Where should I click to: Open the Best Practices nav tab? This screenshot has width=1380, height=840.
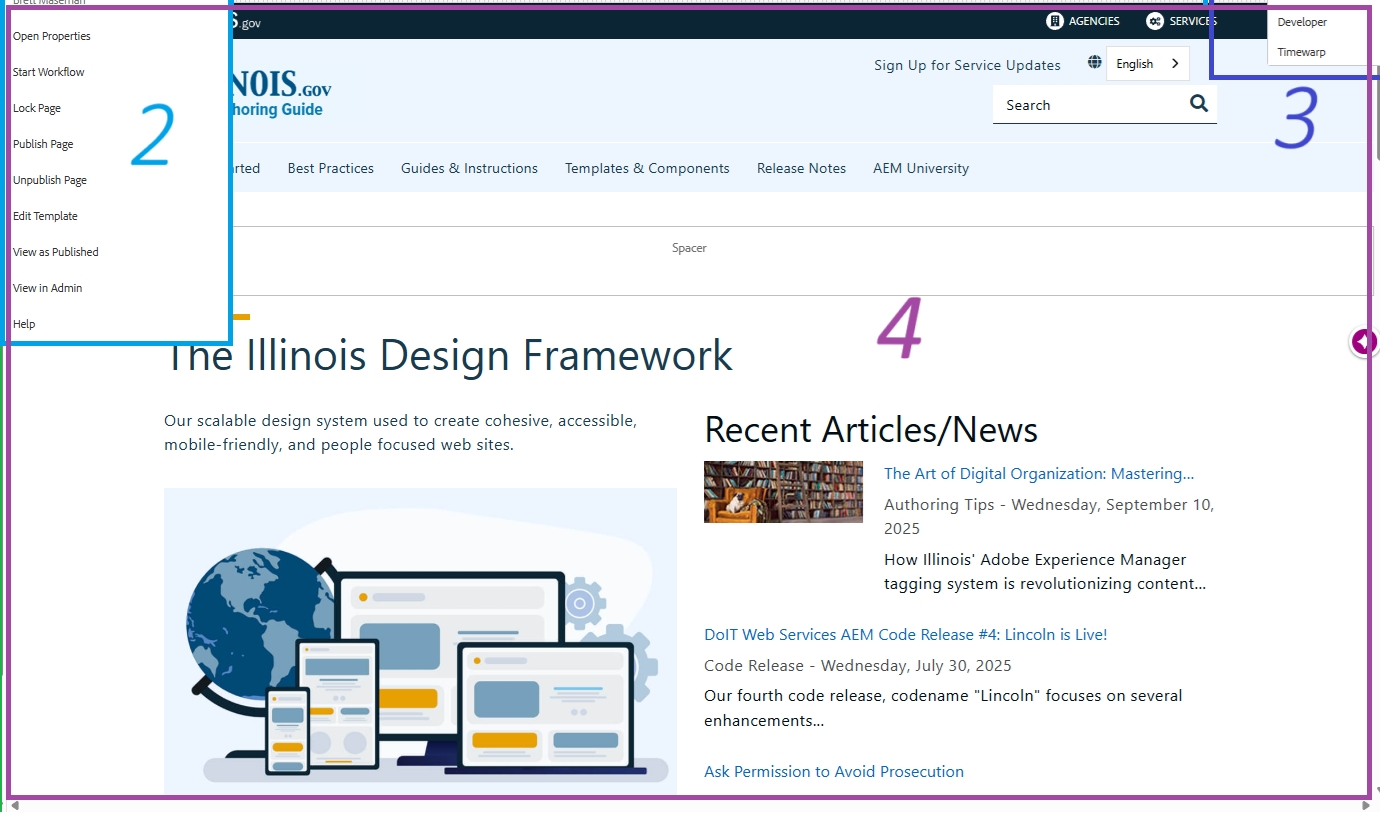coord(330,168)
